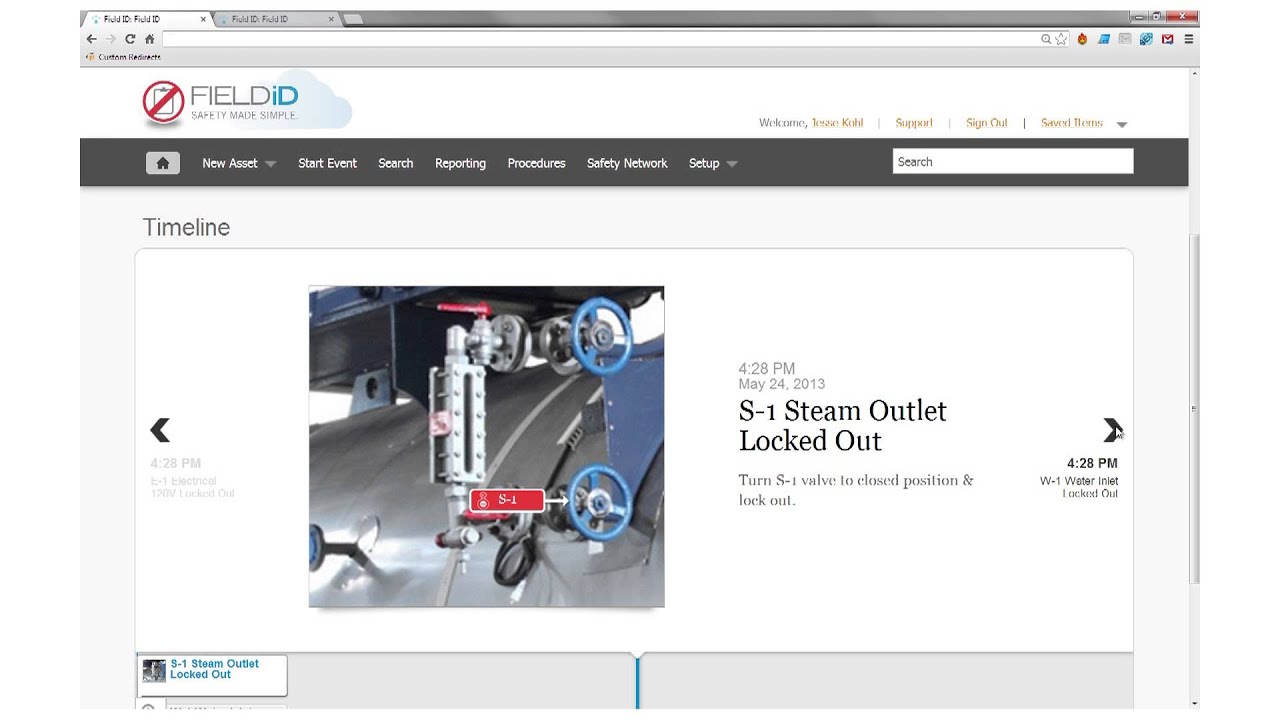
Task: Select S-1 Steam Outlet Locked Out timeline marker
Action: (x=213, y=675)
